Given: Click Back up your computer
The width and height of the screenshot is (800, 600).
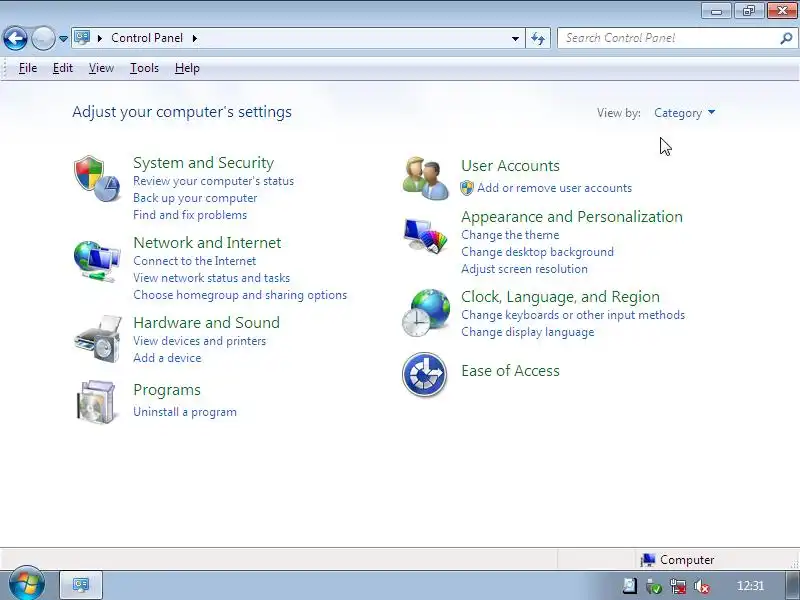Looking at the screenshot, I should click(195, 198).
